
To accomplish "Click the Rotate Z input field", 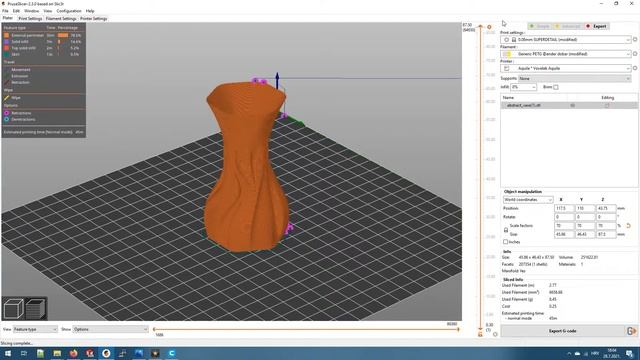I will (x=606, y=217).
